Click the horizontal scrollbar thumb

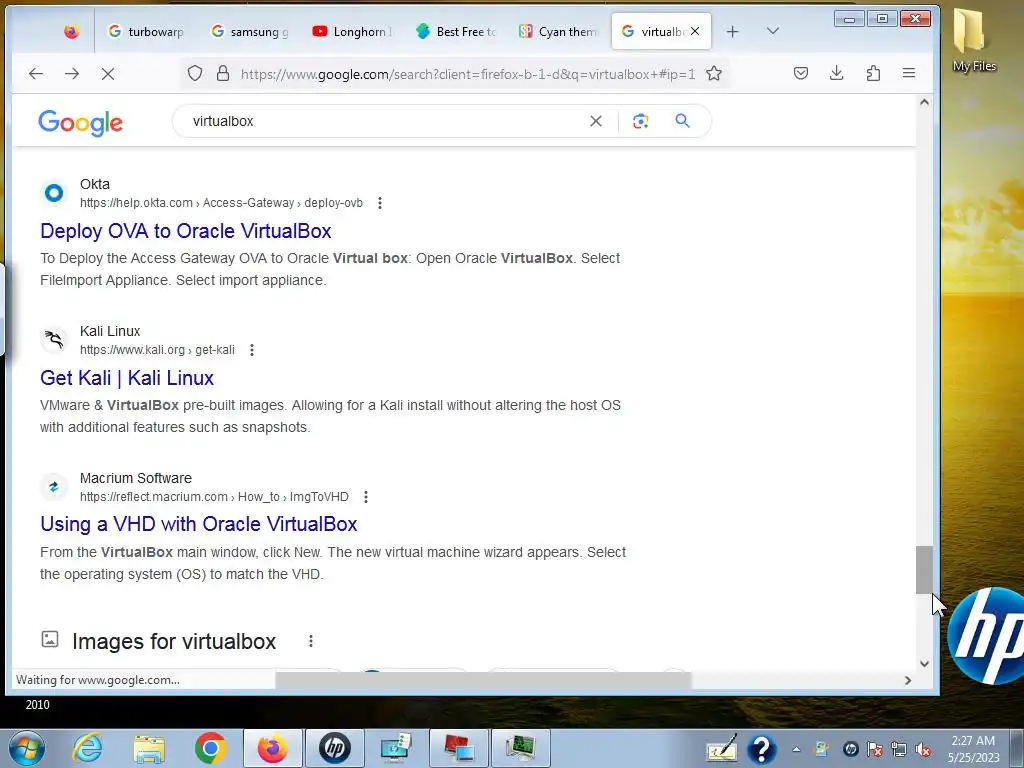pos(483,680)
